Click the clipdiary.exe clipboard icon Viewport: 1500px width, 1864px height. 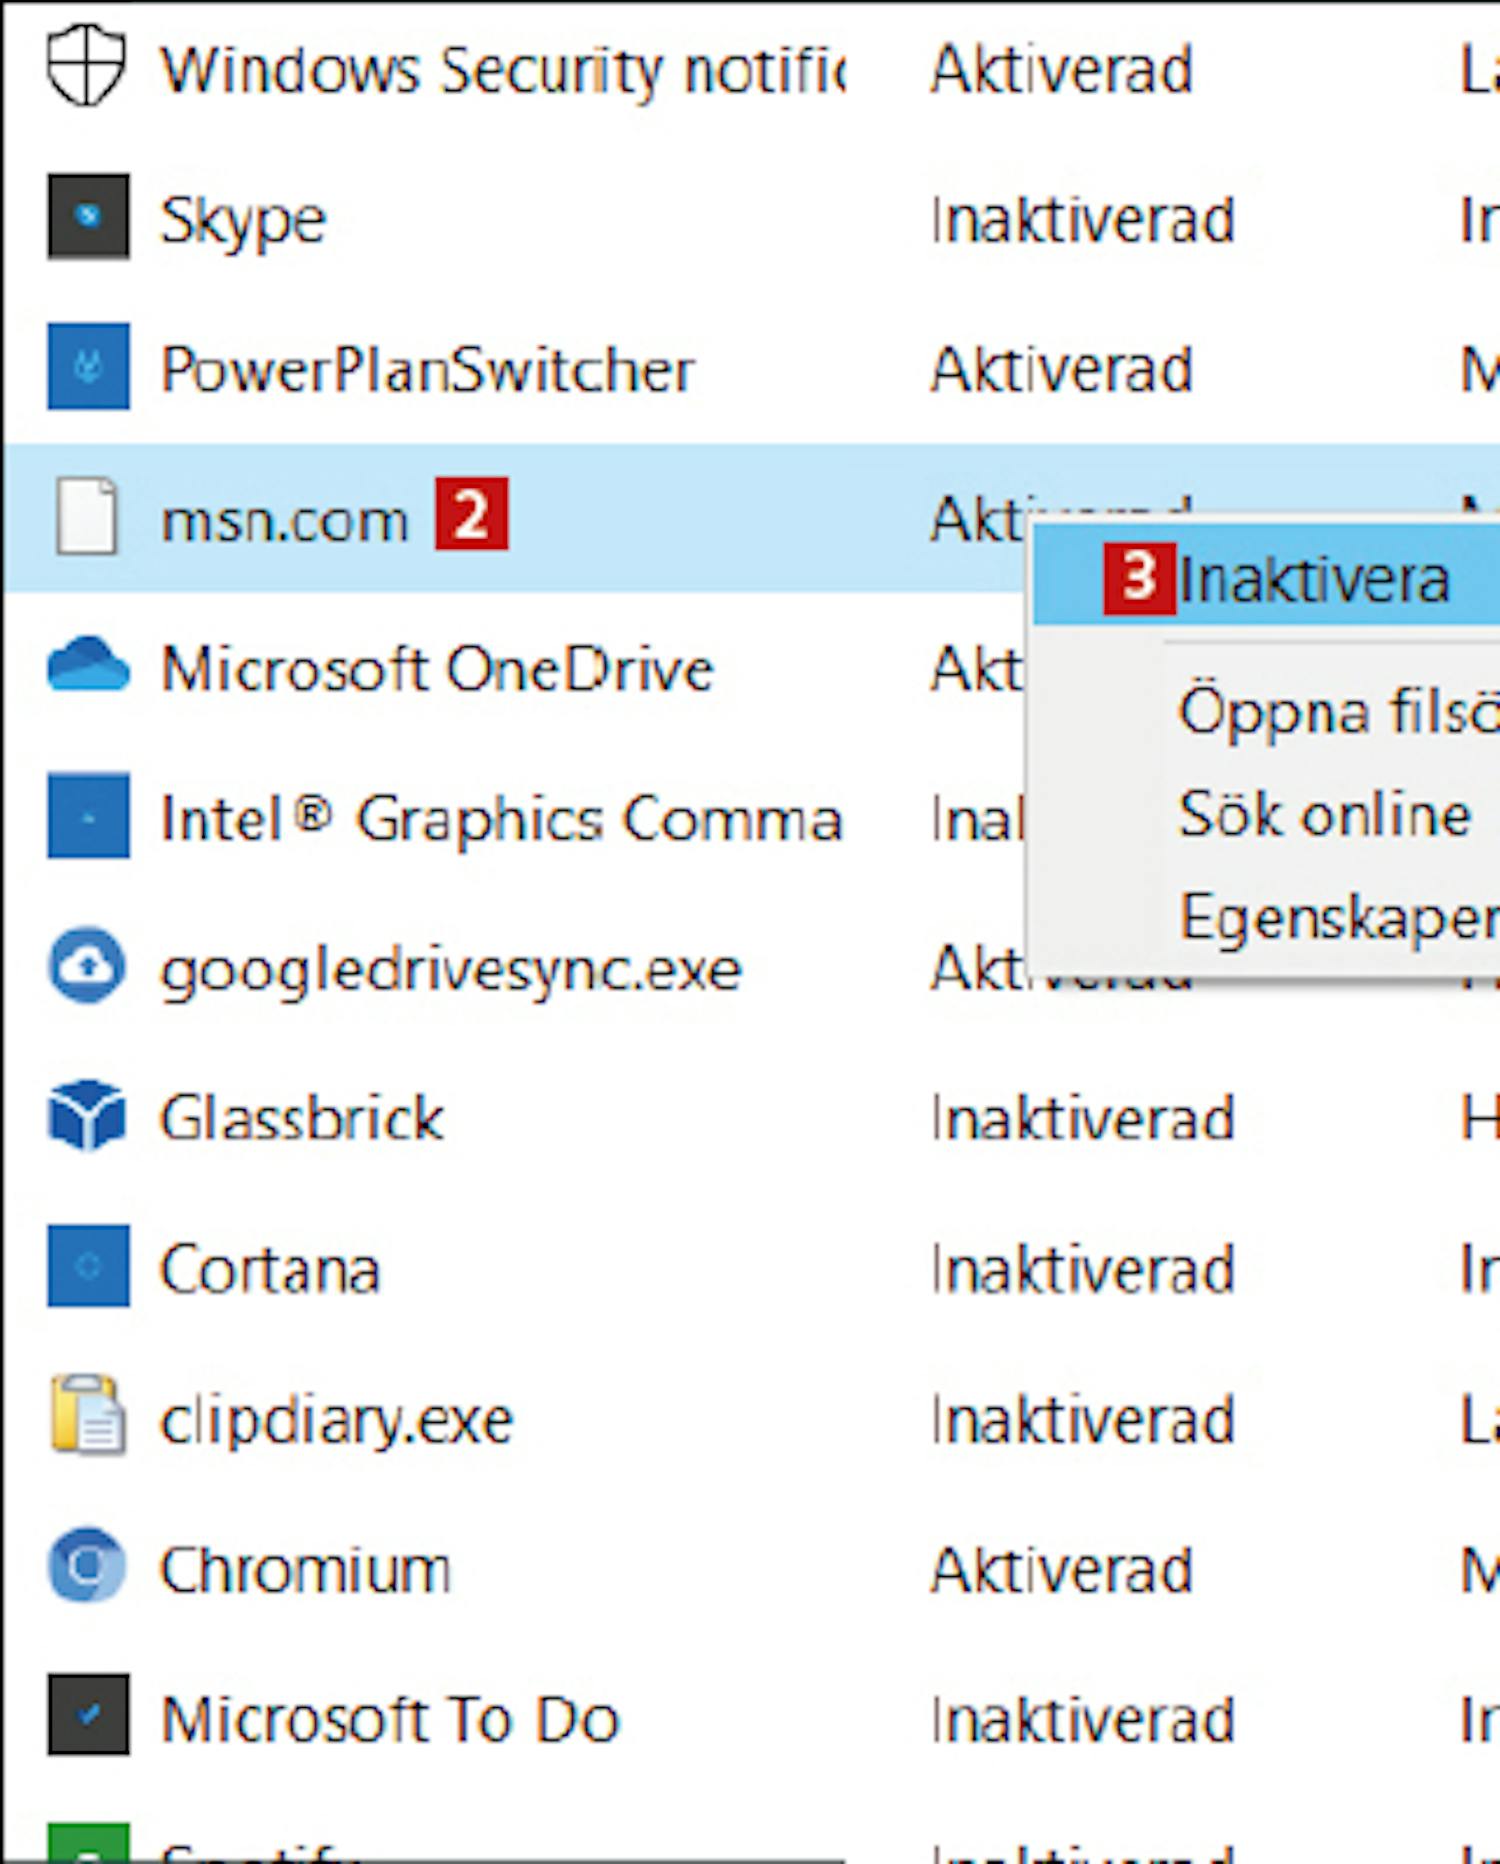pos(88,1415)
